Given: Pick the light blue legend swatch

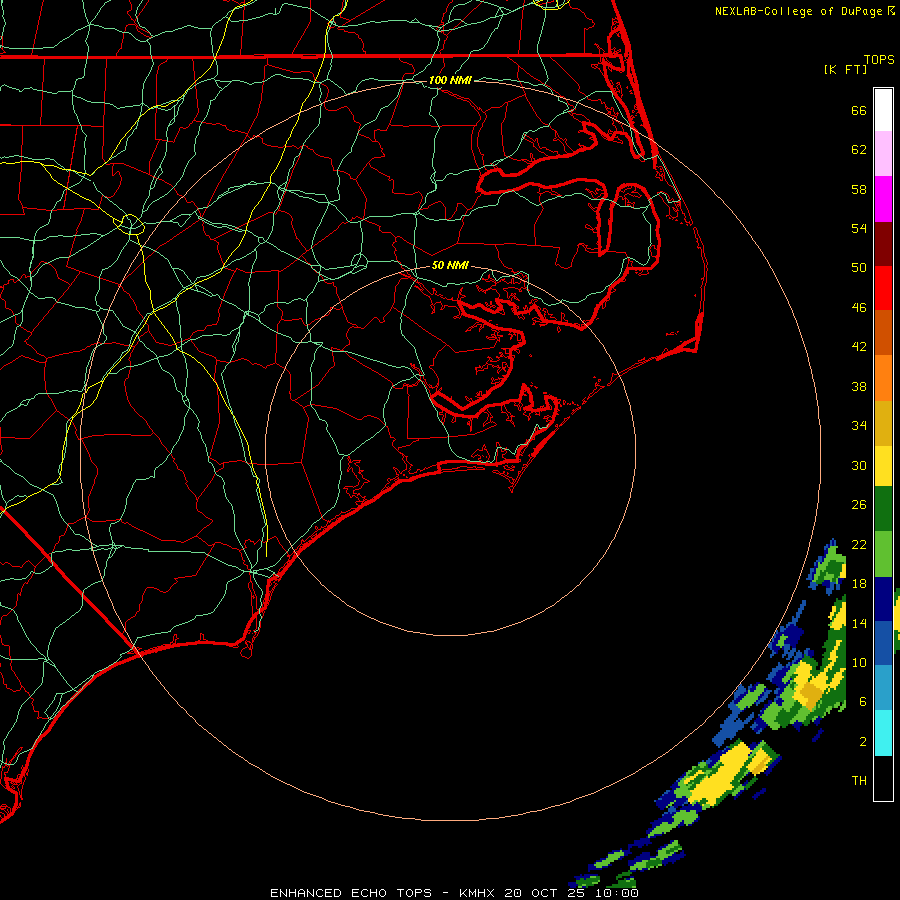Looking at the screenshot, I should 883,688.
